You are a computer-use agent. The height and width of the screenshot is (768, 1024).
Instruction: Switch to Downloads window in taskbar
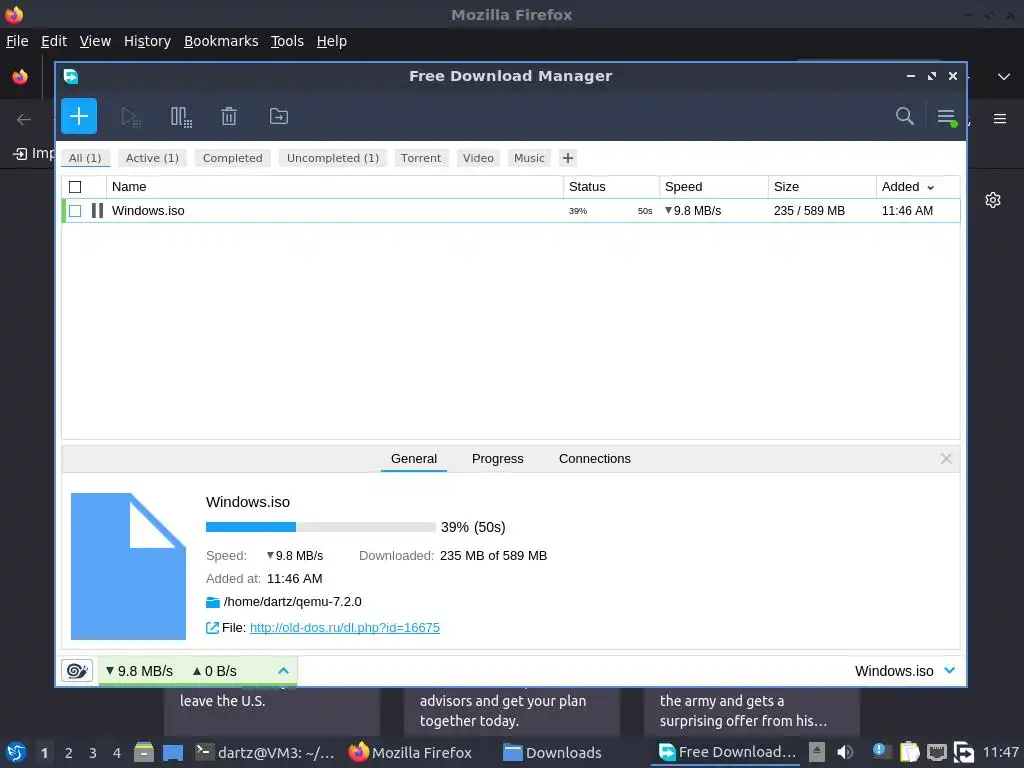coord(552,753)
